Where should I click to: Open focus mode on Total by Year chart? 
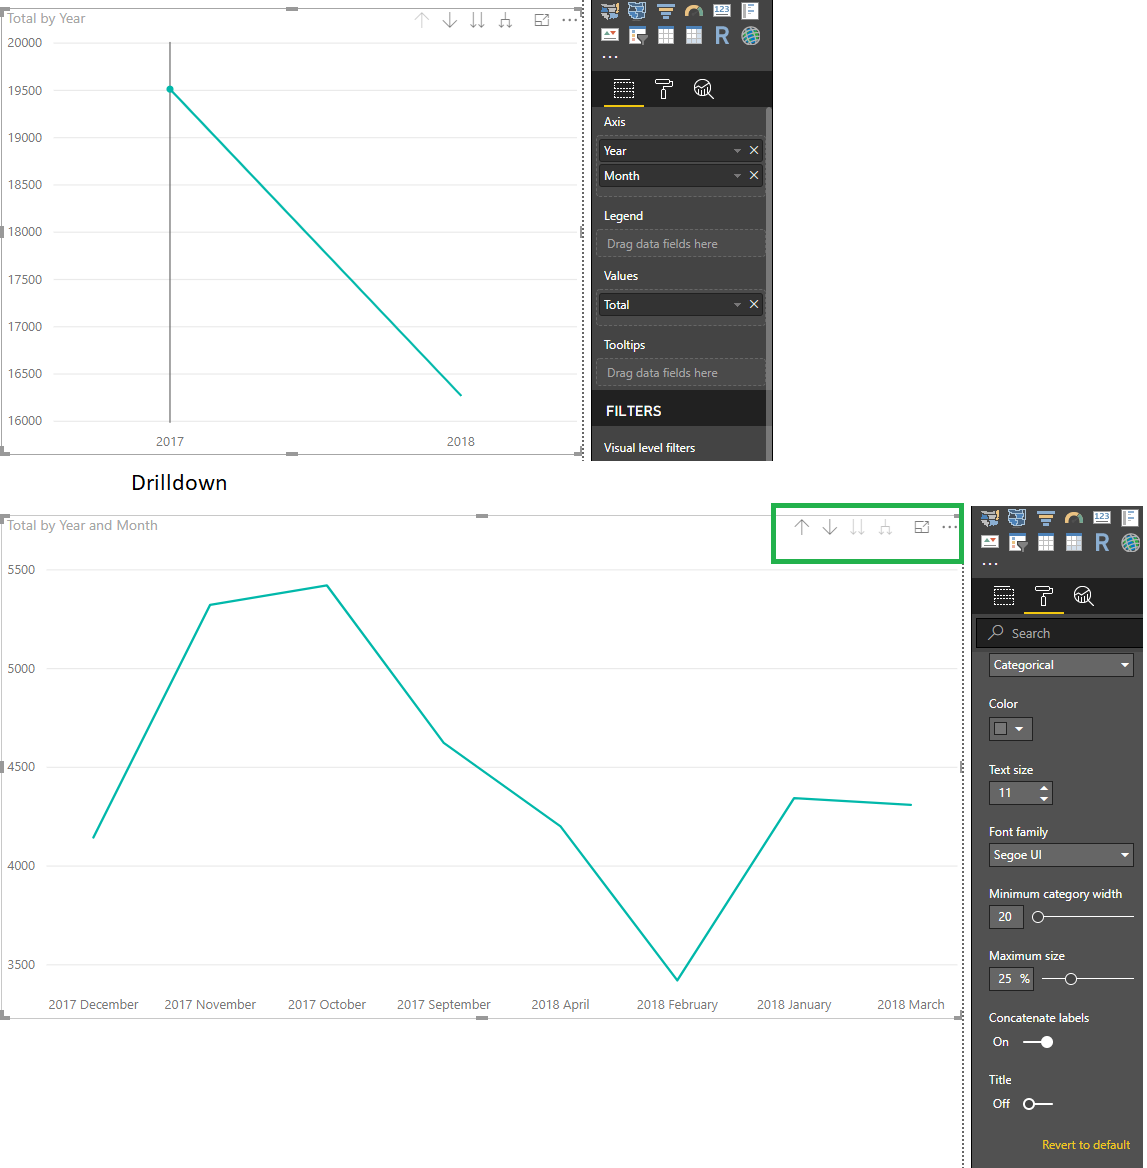542,20
